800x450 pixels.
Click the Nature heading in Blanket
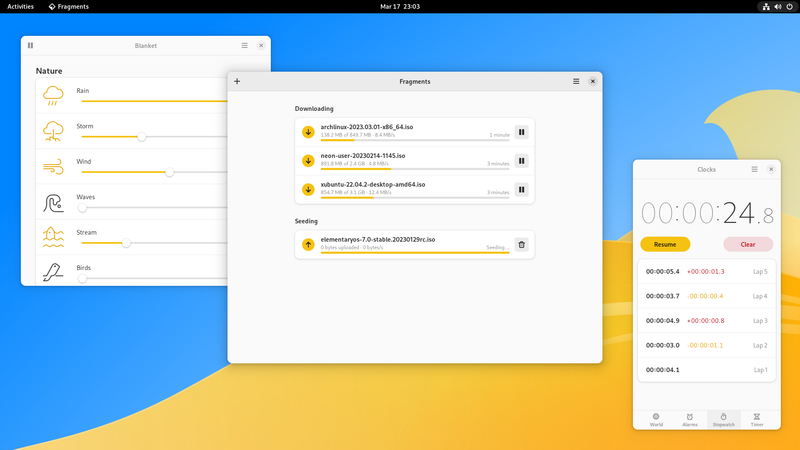(49, 71)
